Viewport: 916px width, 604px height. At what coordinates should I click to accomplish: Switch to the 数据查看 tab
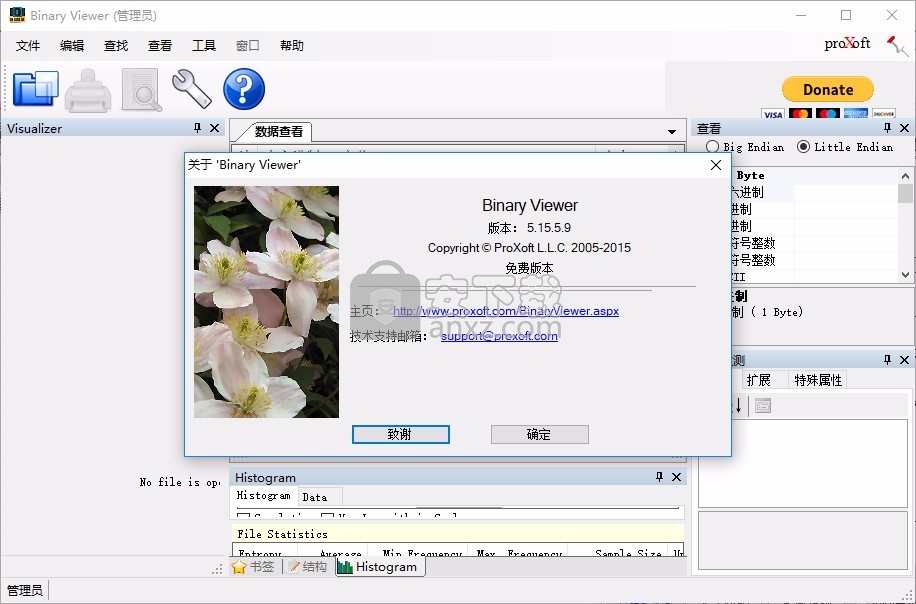click(279, 131)
